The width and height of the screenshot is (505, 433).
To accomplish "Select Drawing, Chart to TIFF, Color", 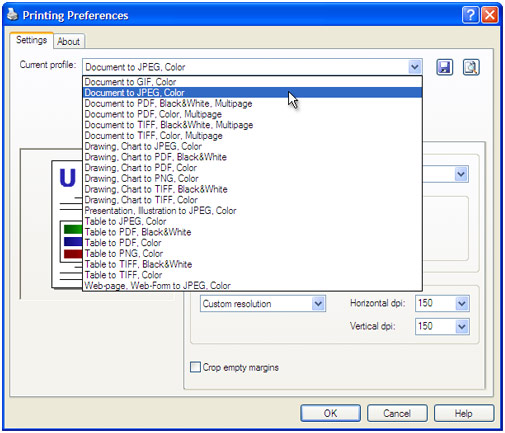I will (x=252, y=200).
